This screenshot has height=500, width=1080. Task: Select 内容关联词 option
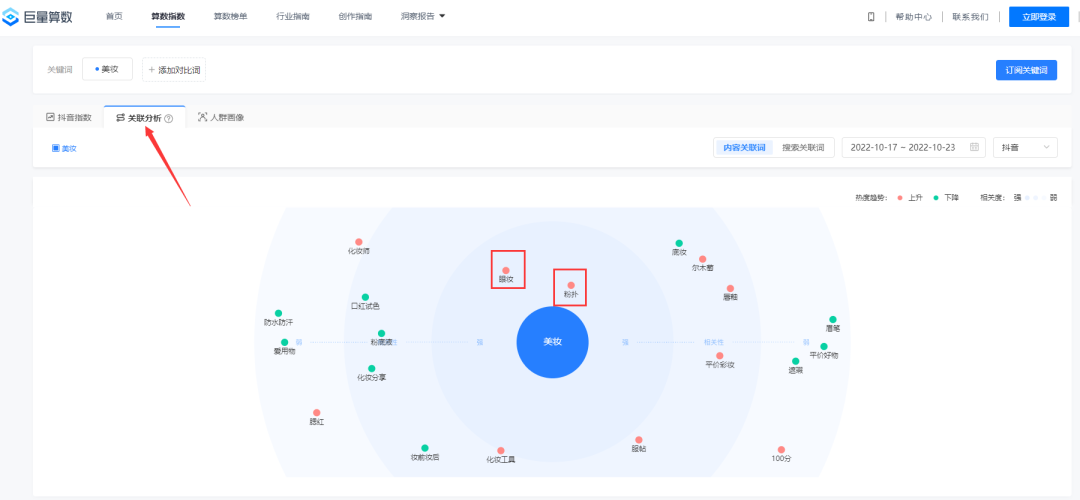coord(744,147)
